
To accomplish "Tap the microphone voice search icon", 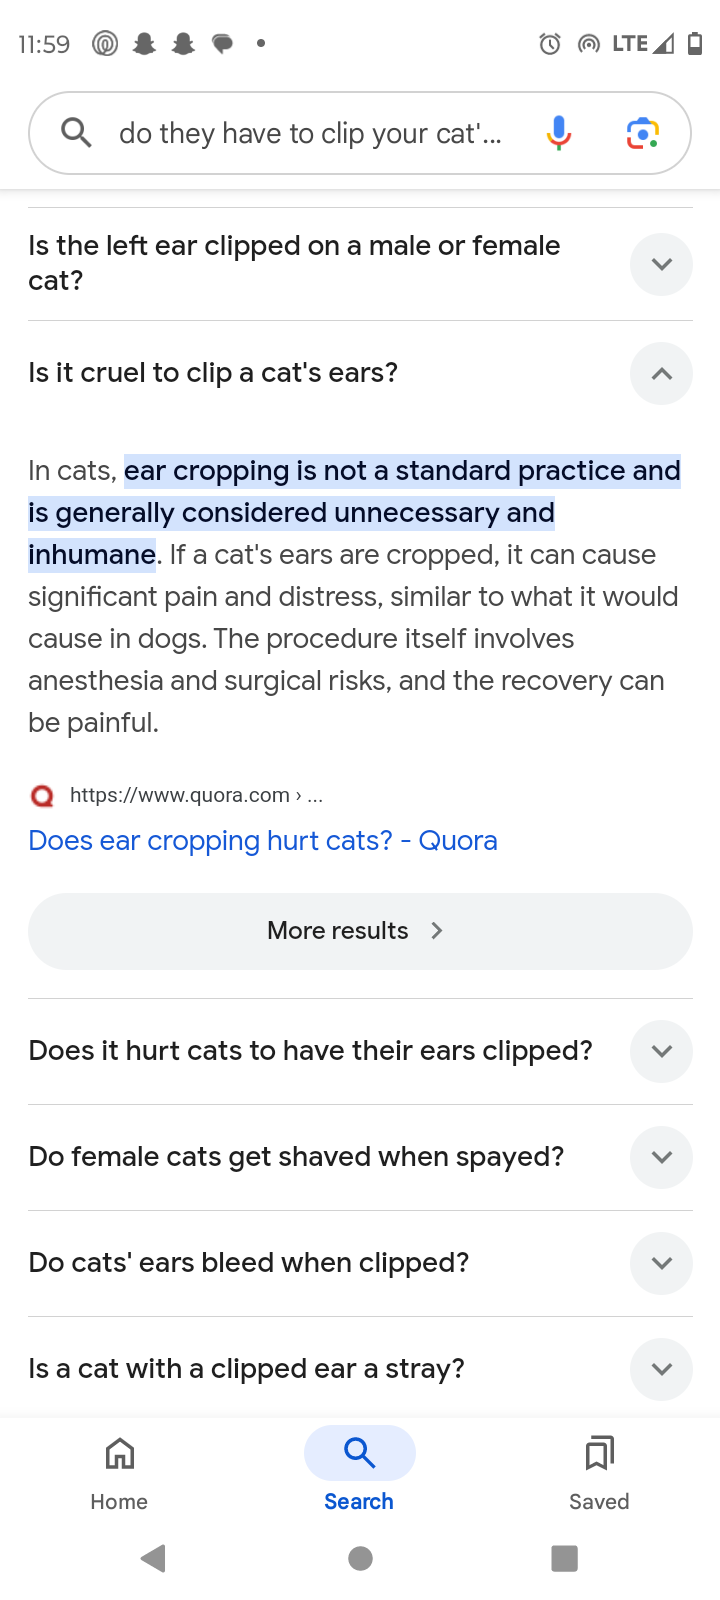I will click(559, 133).
